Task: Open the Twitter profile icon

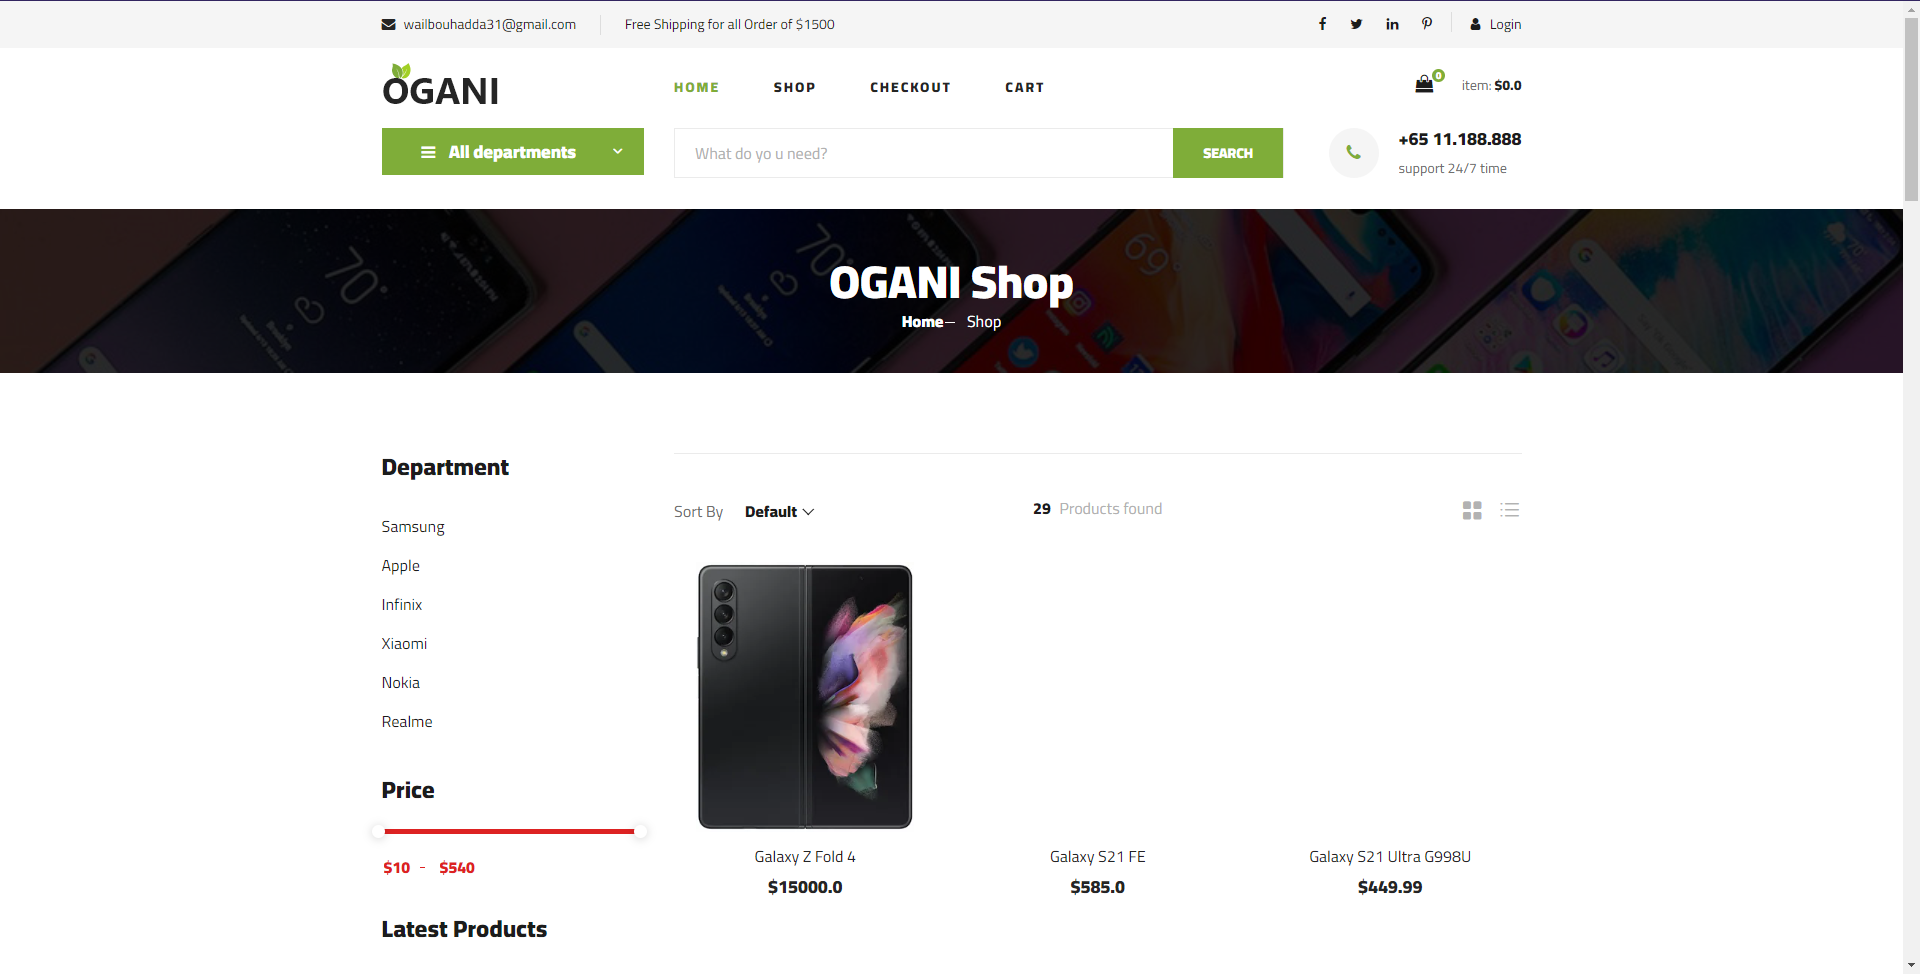Action: tap(1356, 23)
